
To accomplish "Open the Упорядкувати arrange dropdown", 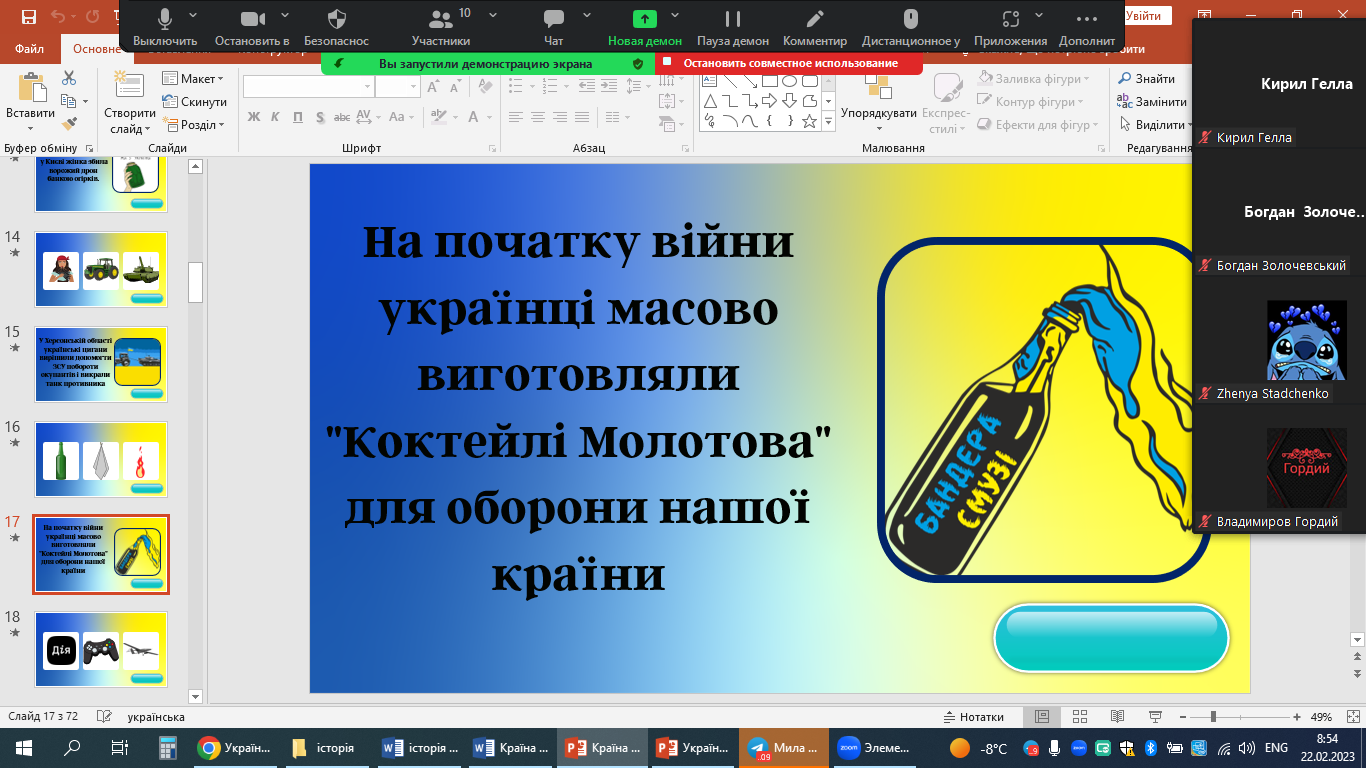I will 879,104.
